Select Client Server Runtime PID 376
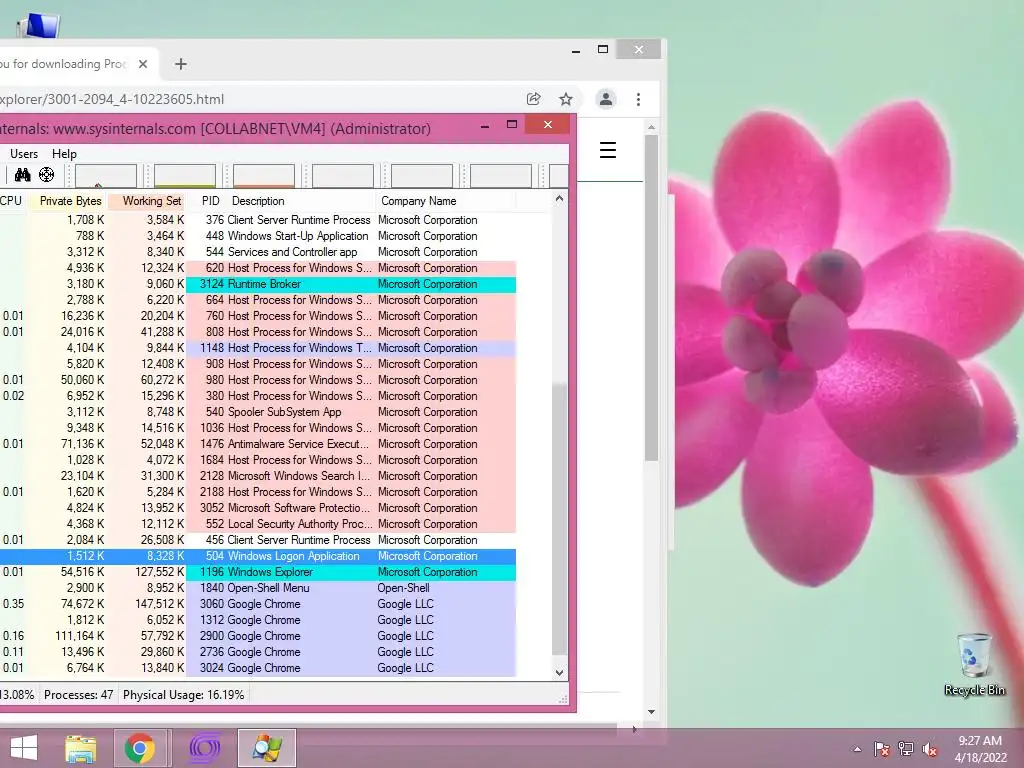 (258, 220)
